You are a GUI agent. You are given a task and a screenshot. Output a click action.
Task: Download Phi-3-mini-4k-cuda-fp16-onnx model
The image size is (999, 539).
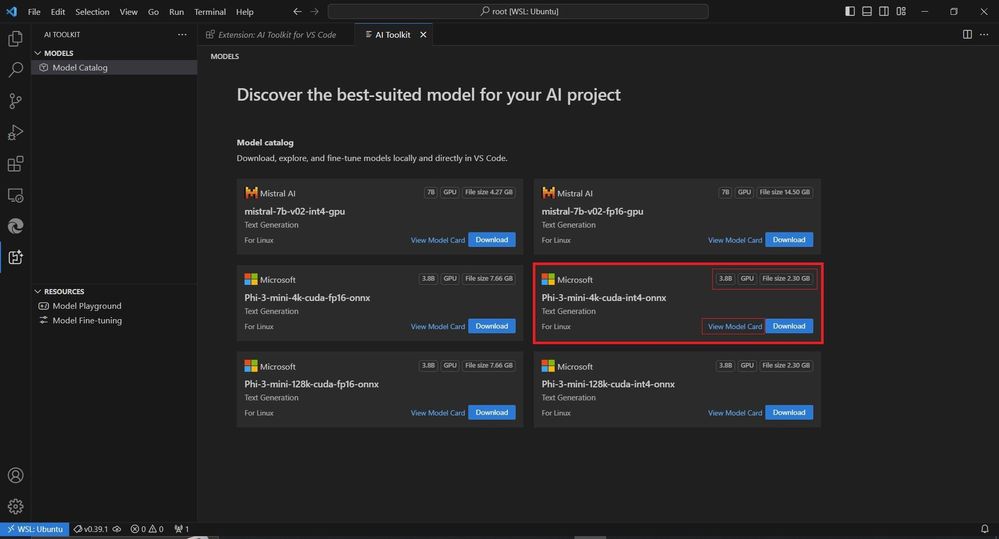click(492, 326)
